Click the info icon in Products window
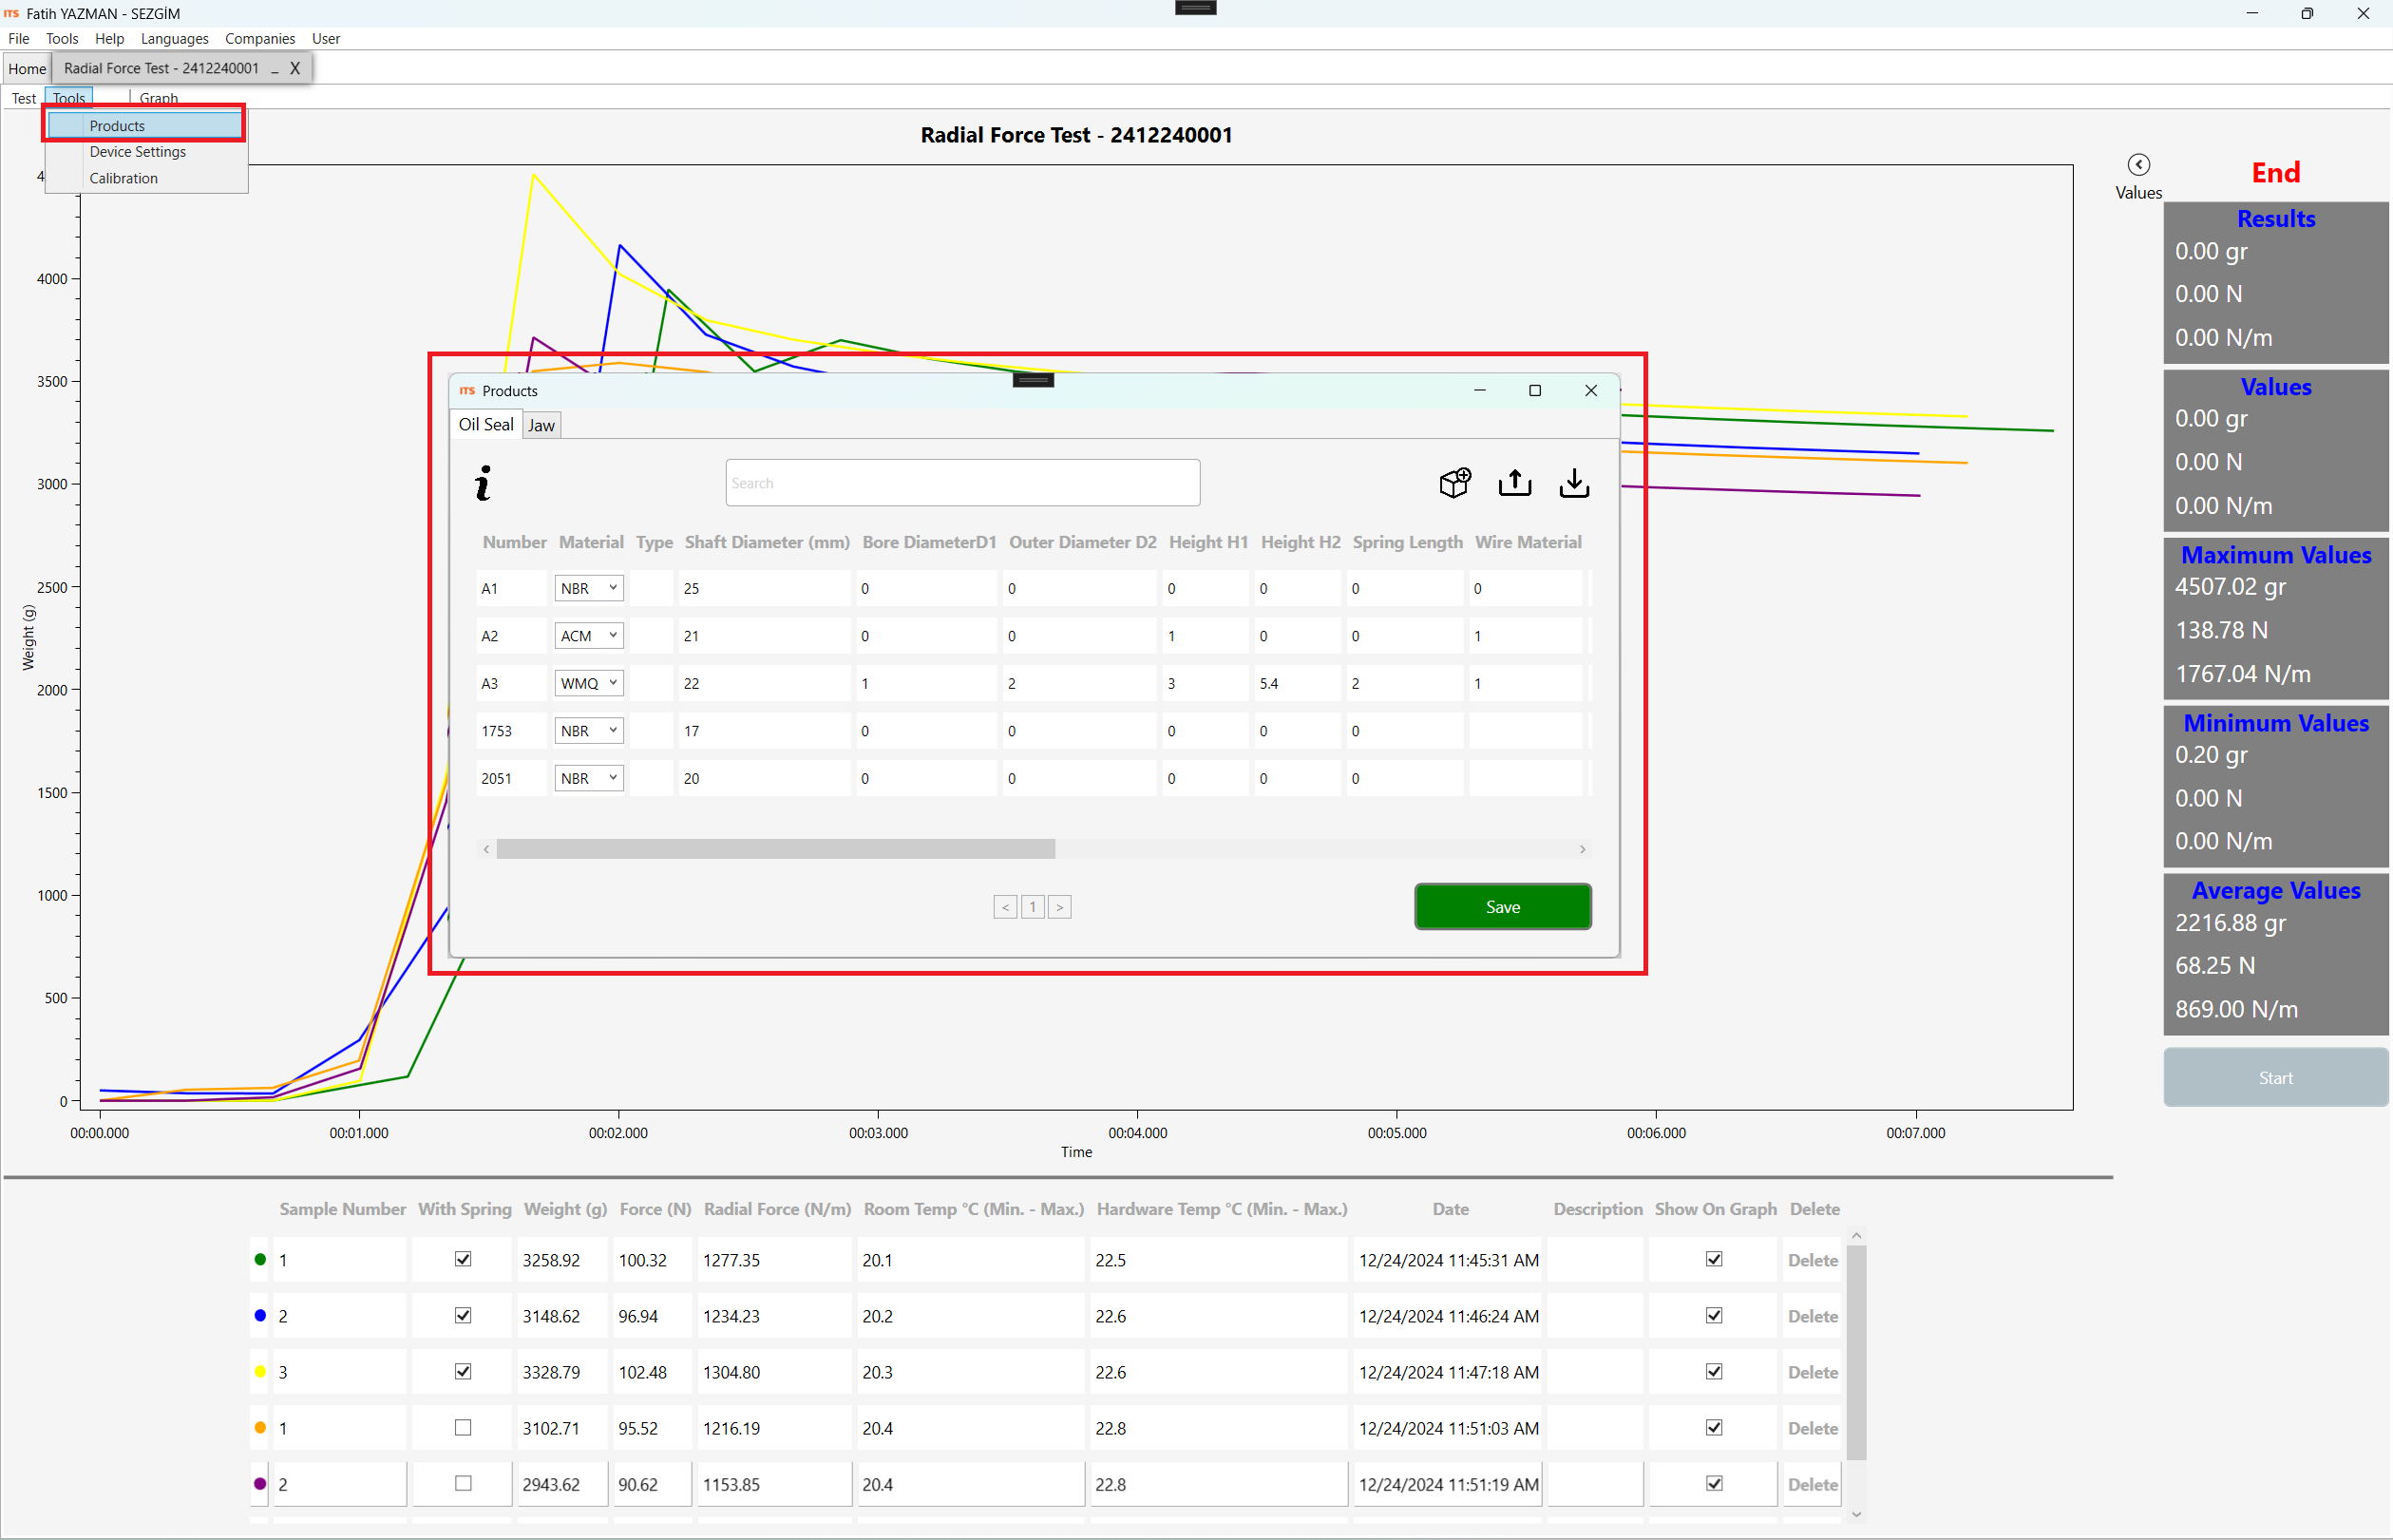This screenshot has height=1540, width=2393. [x=483, y=484]
